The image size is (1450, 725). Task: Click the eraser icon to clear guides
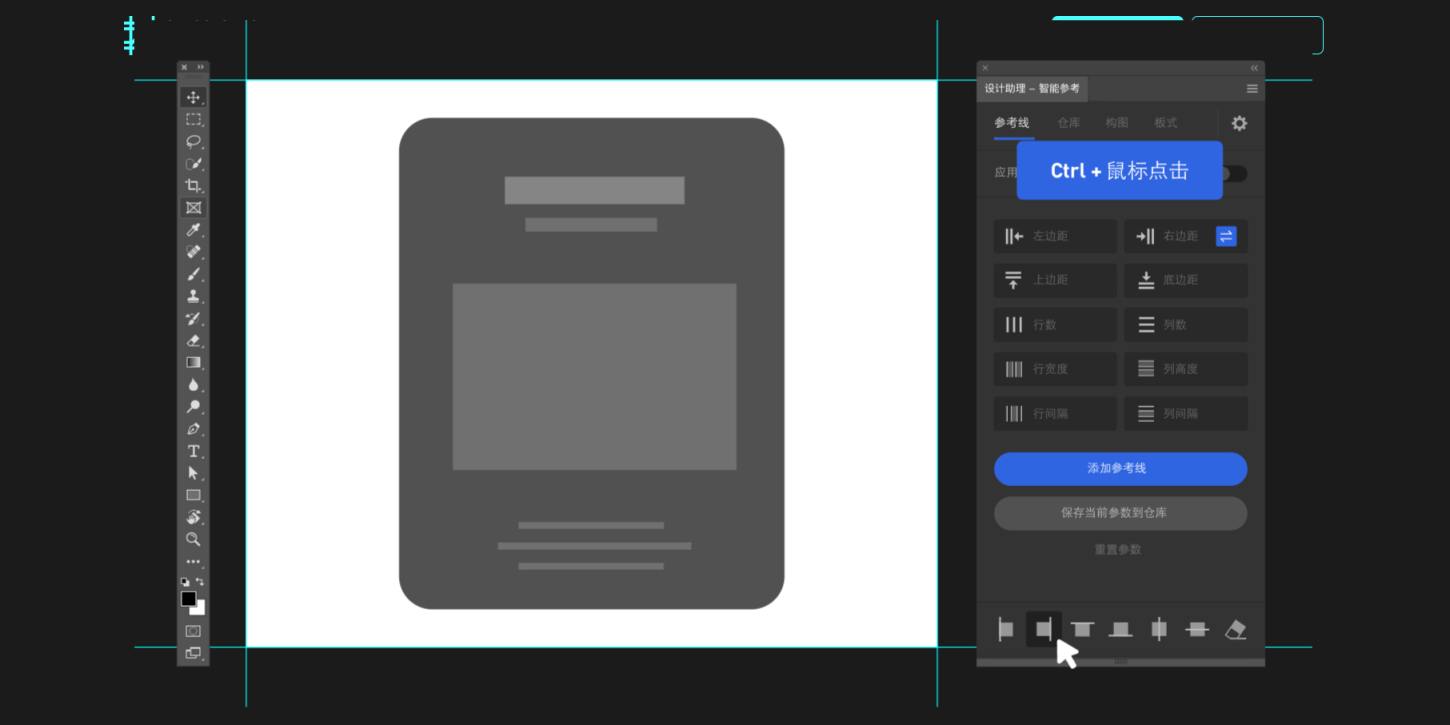(x=1235, y=629)
